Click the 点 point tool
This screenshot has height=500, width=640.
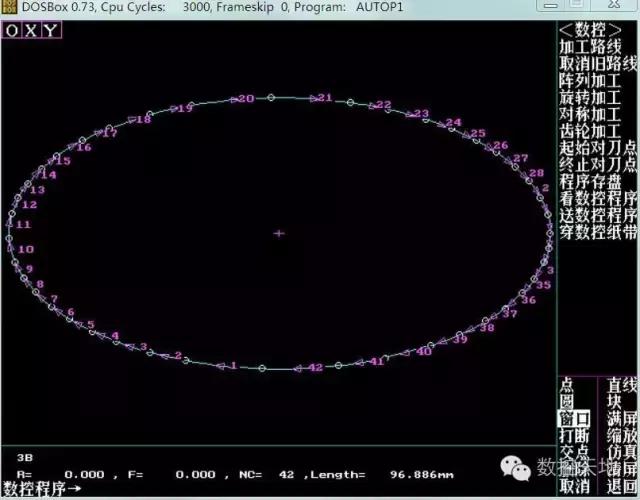click(x=566, y=384)
